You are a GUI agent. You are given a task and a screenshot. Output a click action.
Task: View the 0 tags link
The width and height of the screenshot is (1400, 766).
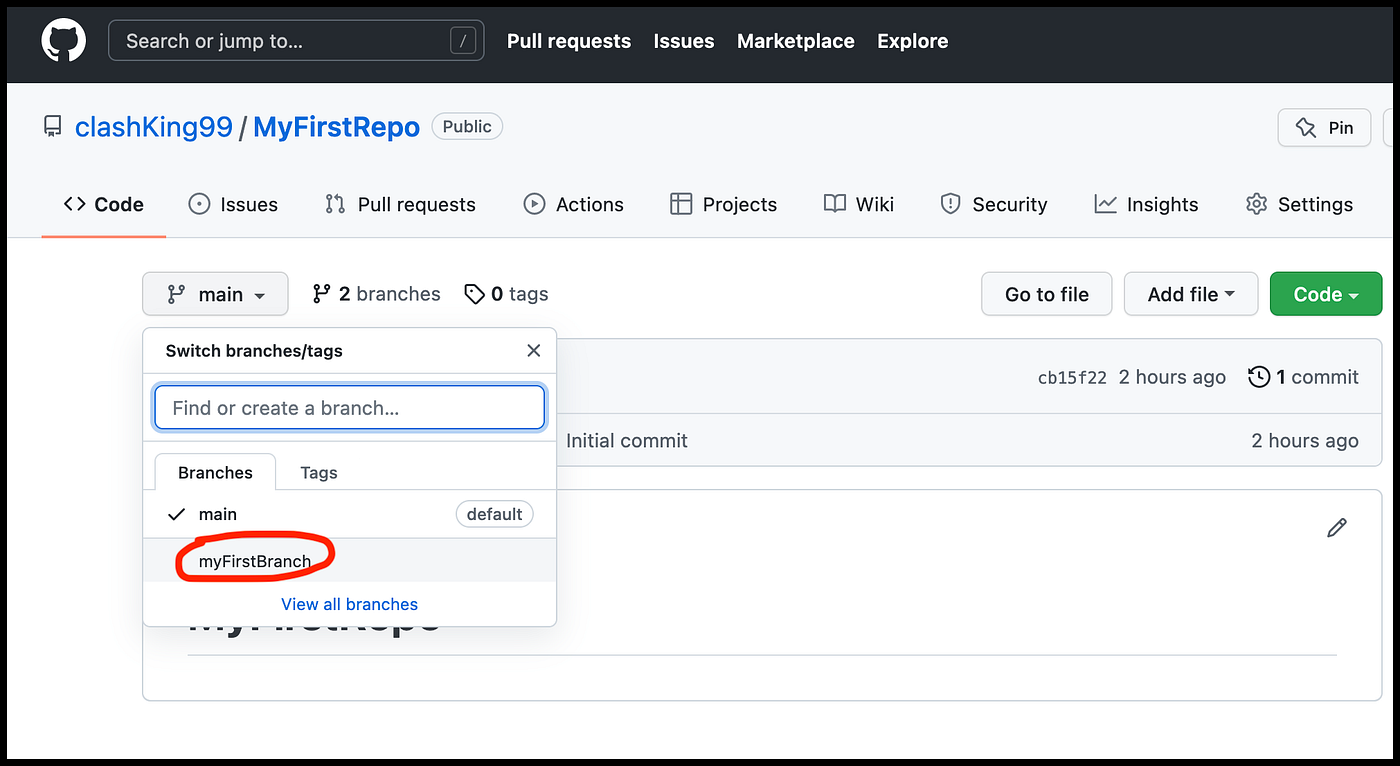506,294
